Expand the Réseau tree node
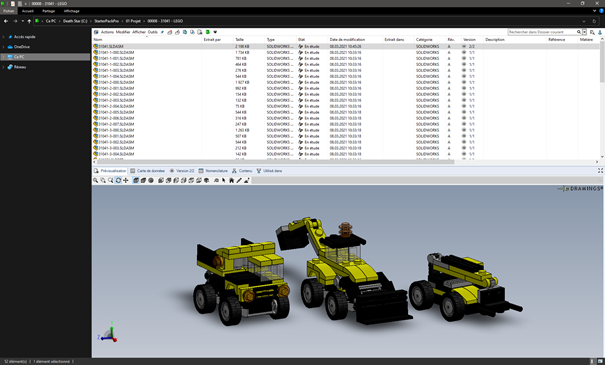The image size is (605, 365). (3, 67)
